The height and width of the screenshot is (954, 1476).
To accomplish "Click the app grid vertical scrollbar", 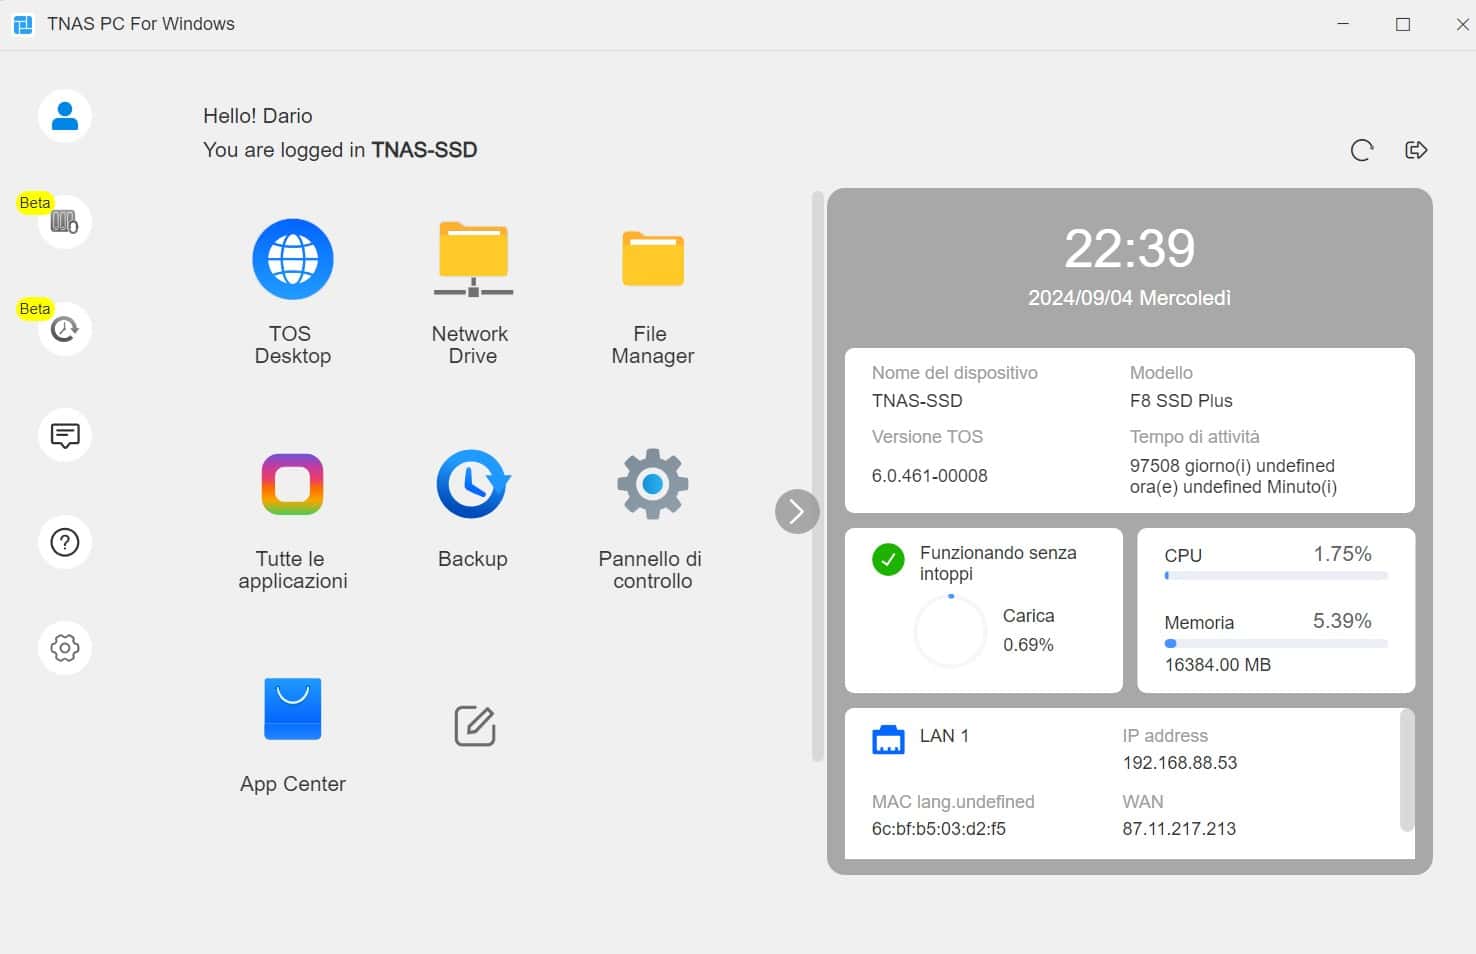I will tap(818, 476).
